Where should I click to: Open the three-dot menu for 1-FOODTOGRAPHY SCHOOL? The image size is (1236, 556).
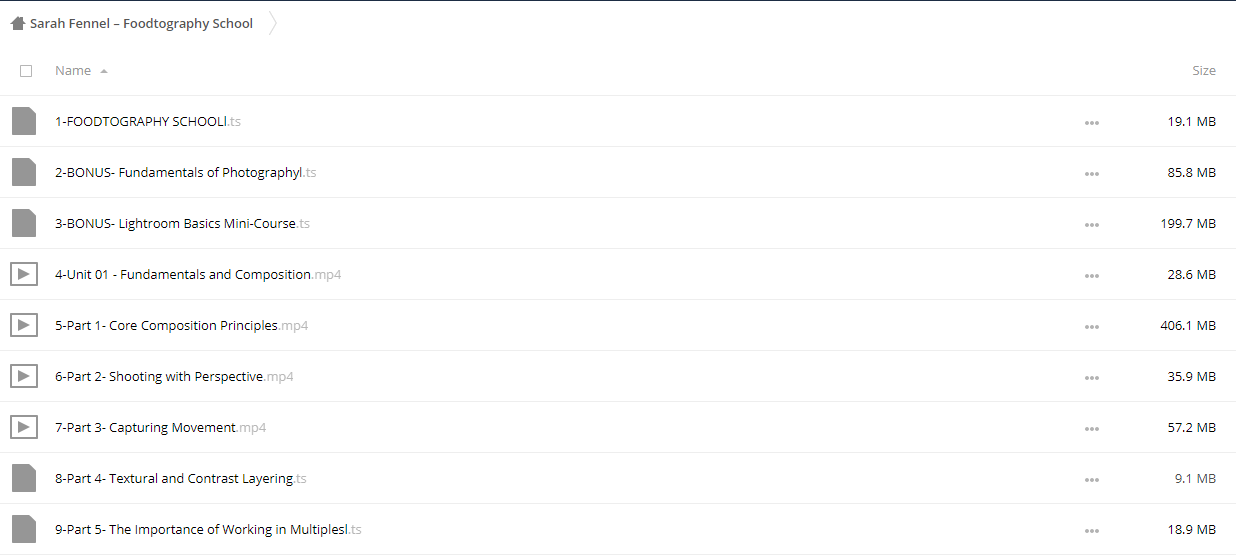click(x=1092, y=122)
